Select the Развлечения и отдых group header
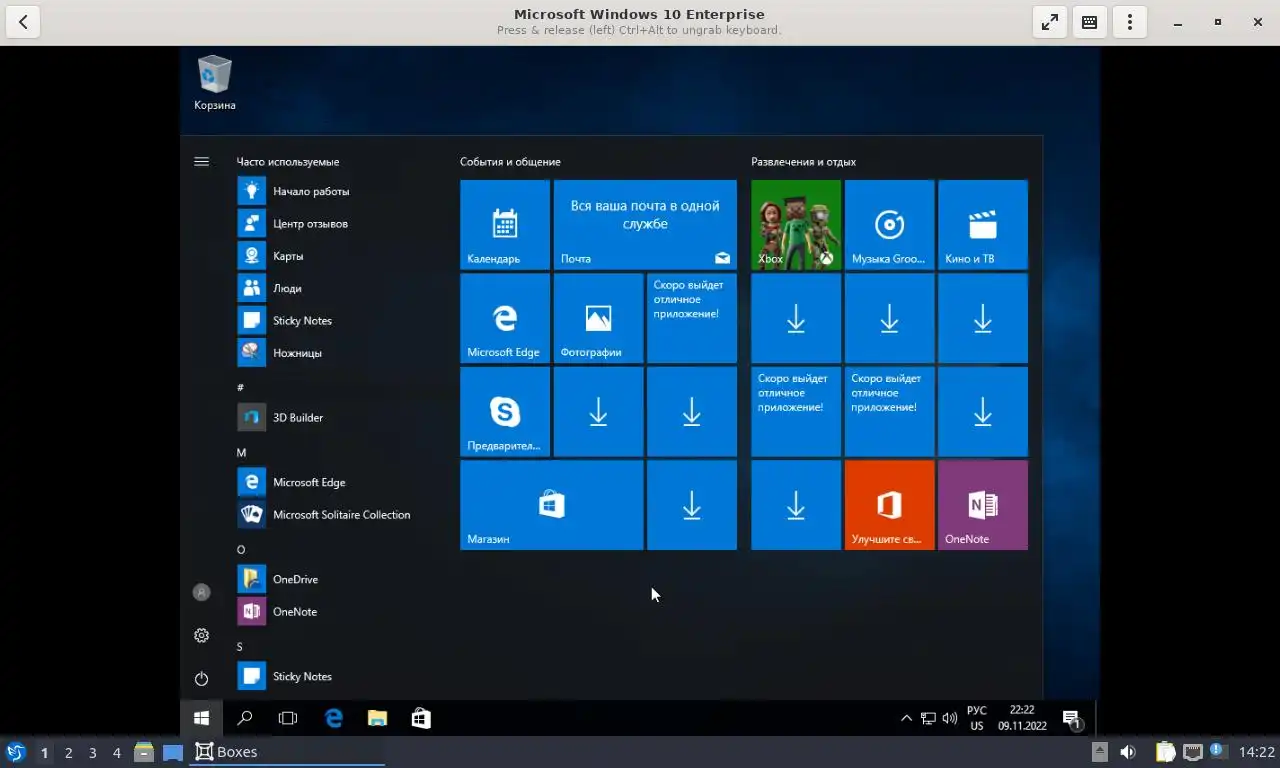 point(804,161)
